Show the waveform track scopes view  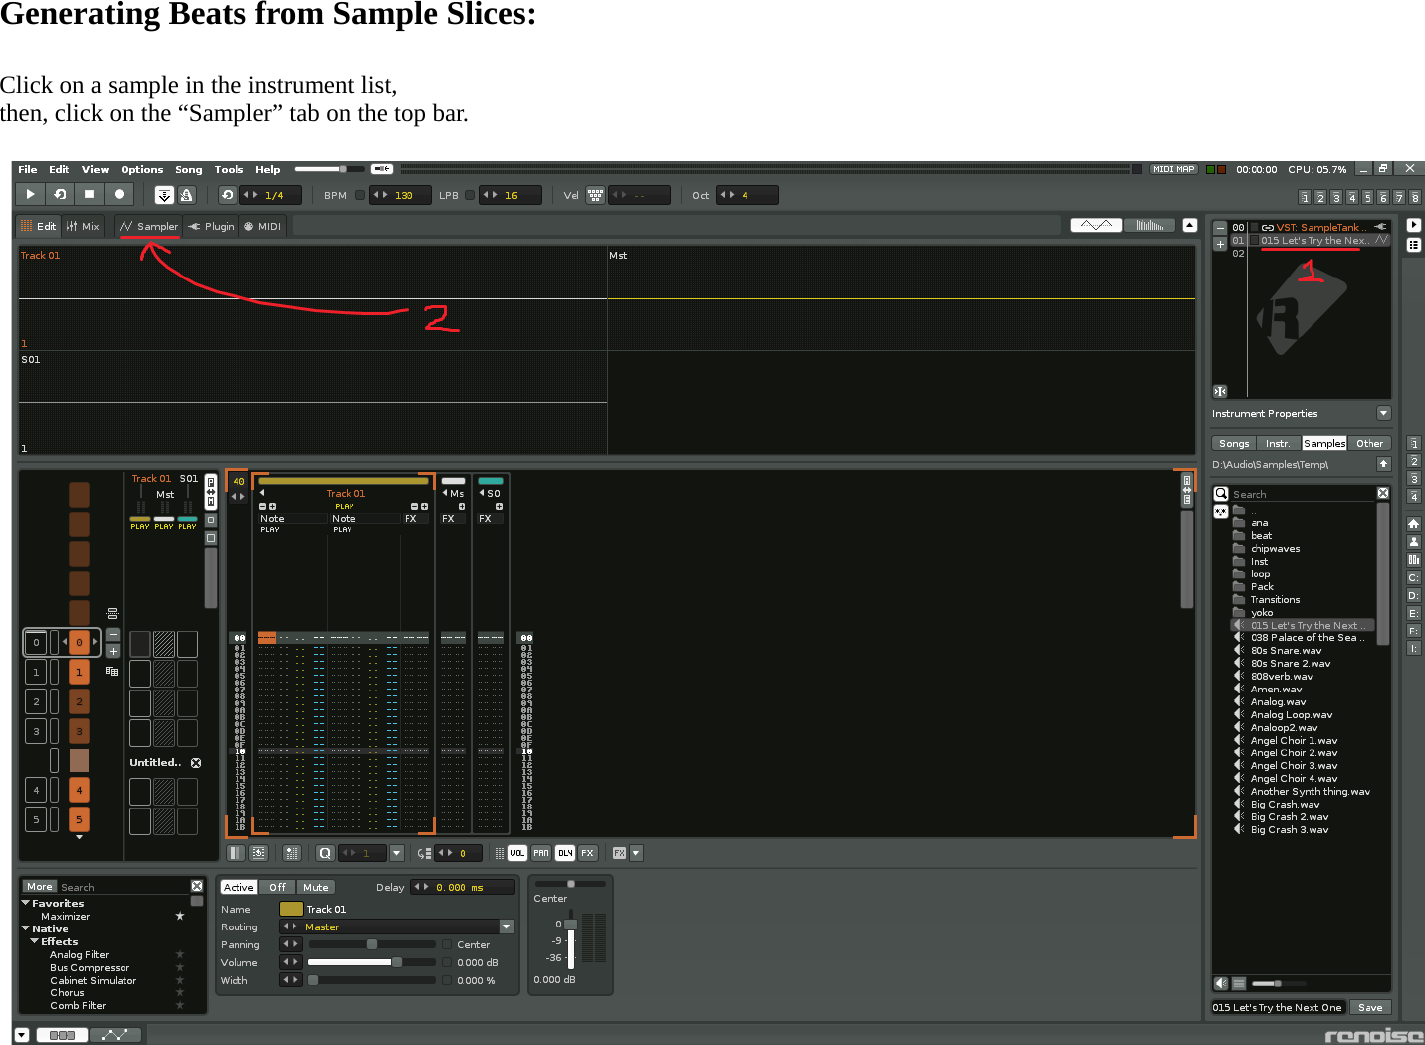(1096, 225)
